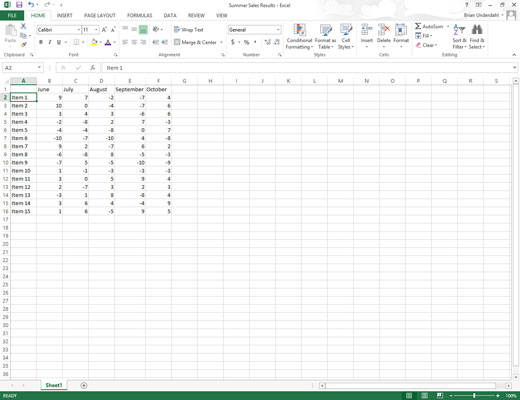Expand Font Color options arrow
Screen dimensions: 520x400
(x=114, y=42)
